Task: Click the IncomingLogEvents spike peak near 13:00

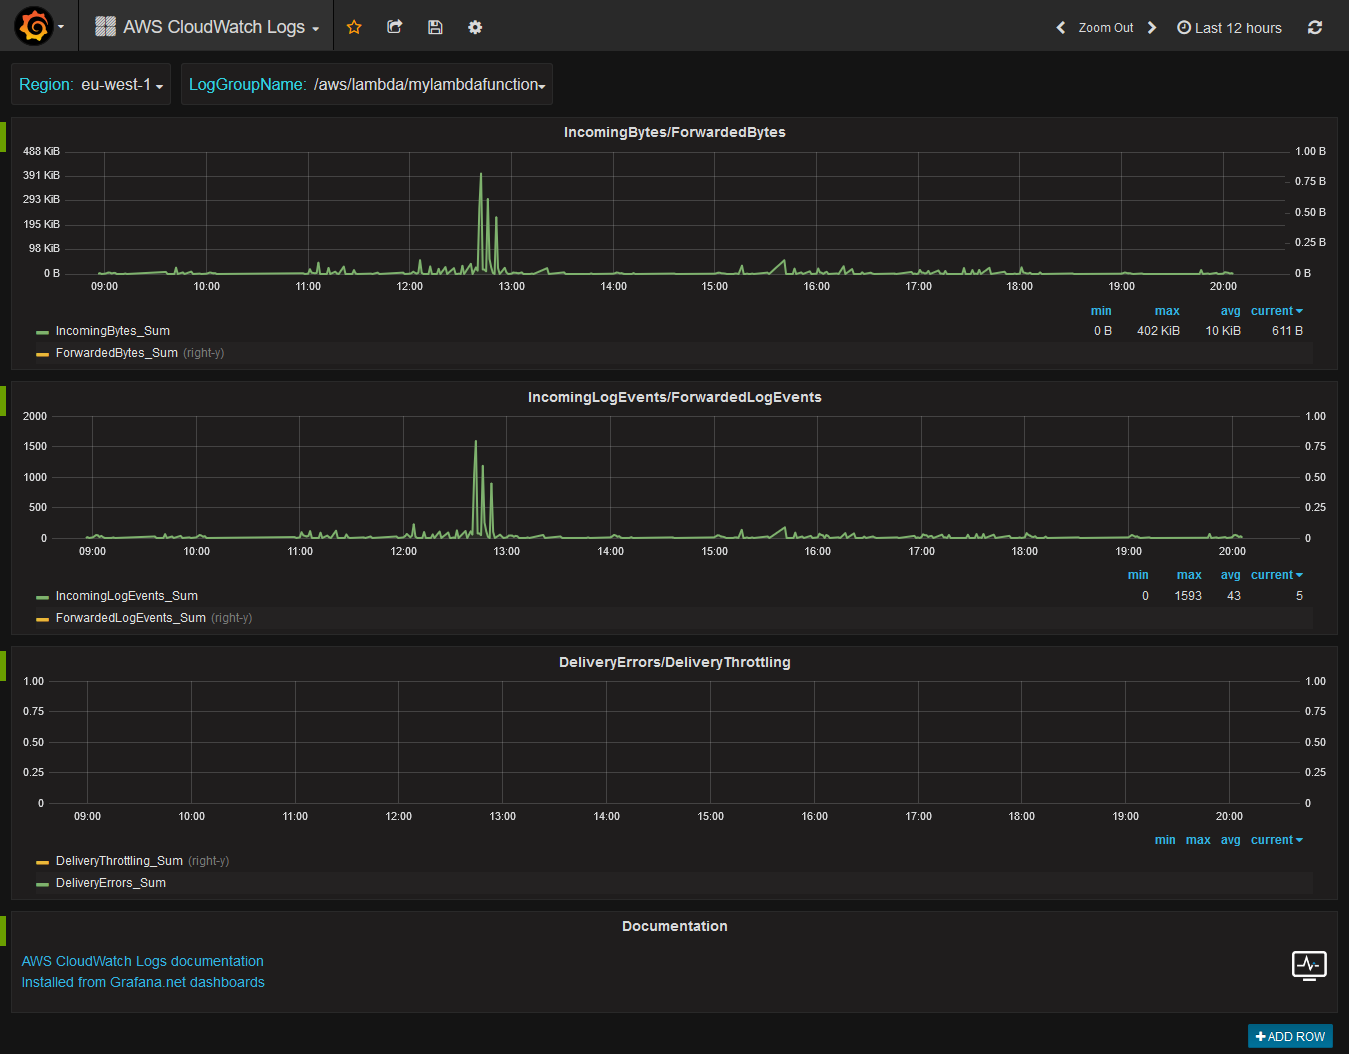Action: (x=476, y=441)
